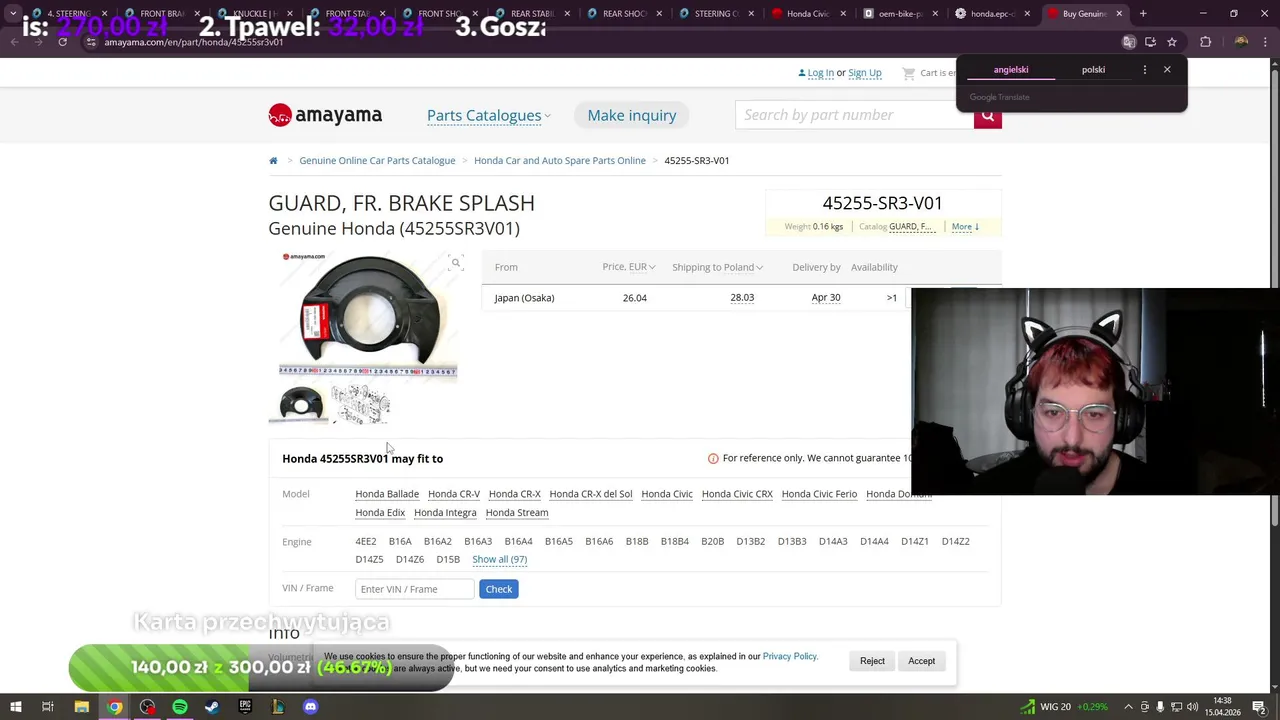Image resolution: width=1280 pixels, height=720 pixels.
Task: Click the Enter VIN / Frame field
Action: coord(414,589)
